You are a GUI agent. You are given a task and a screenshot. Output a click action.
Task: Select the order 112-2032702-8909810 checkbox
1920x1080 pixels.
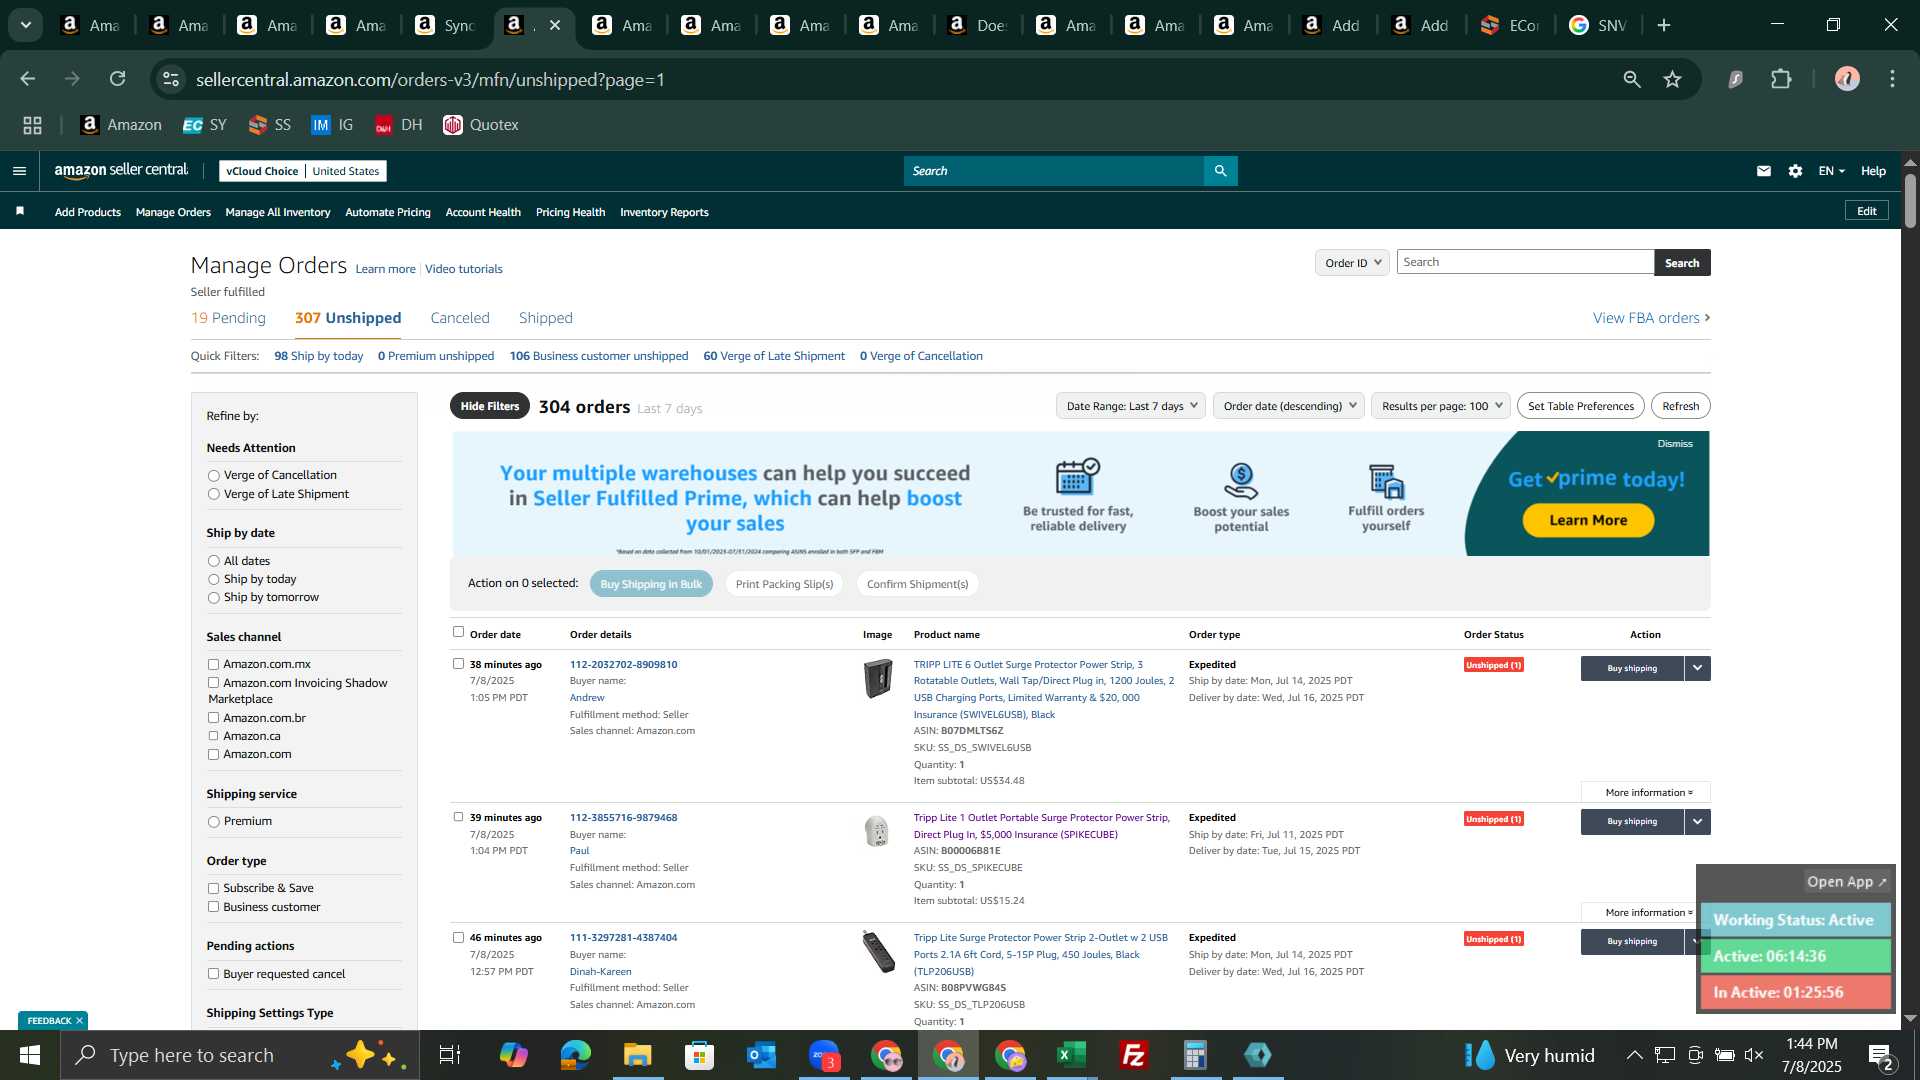click(458, 663)
